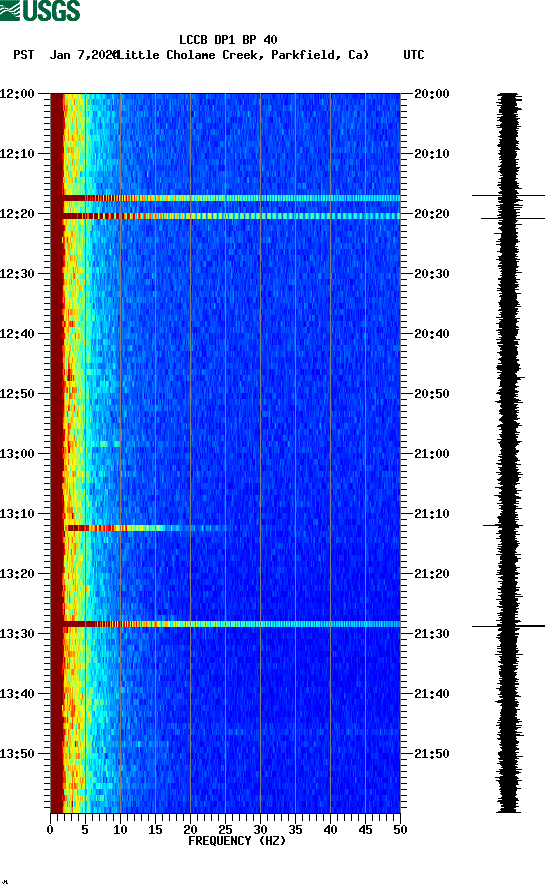The height and width of the screenshot is (893, 552).
Task: Click the seismogram spike near 12:17
Action: (508, 195)
